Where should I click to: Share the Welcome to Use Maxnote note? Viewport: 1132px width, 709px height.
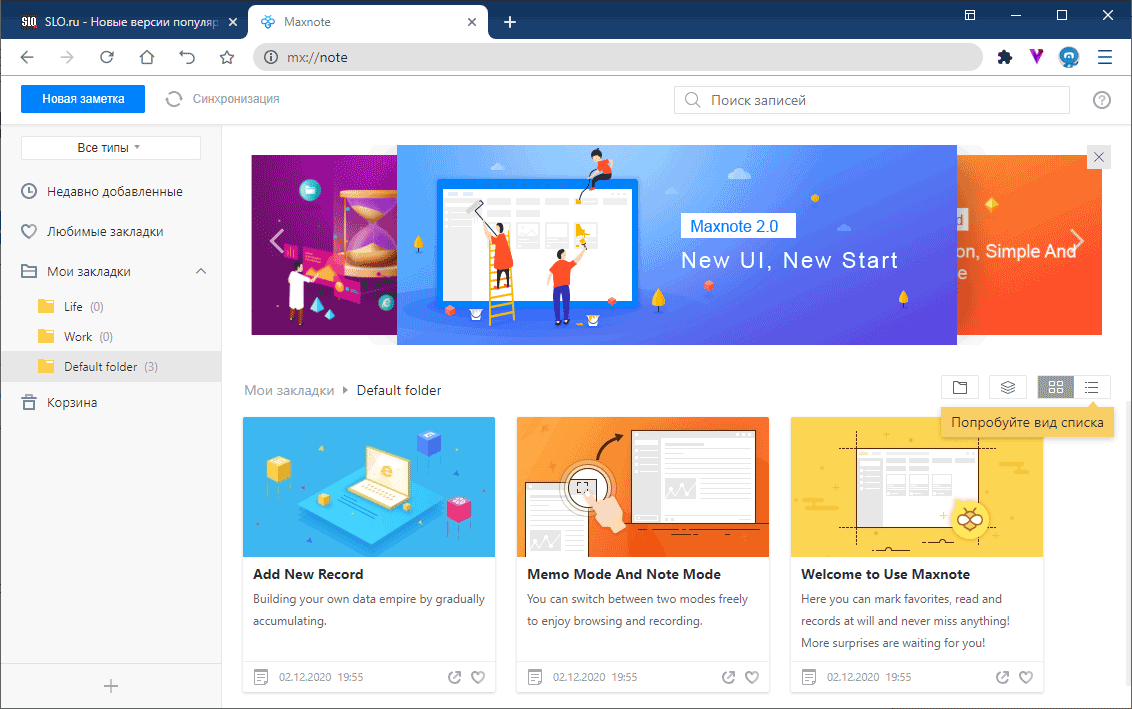(x=1002, y=677)
